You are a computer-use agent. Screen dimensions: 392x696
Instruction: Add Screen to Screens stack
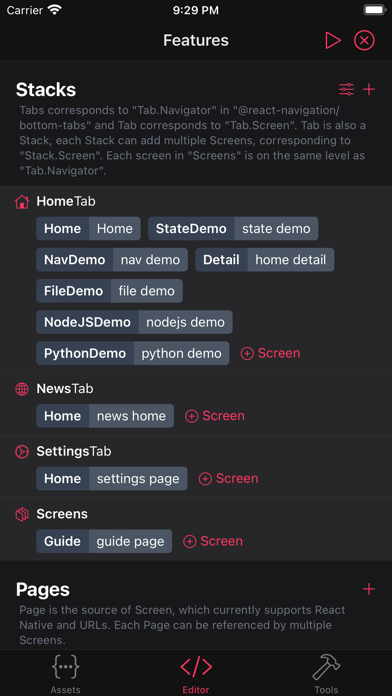tap(213, 541)
